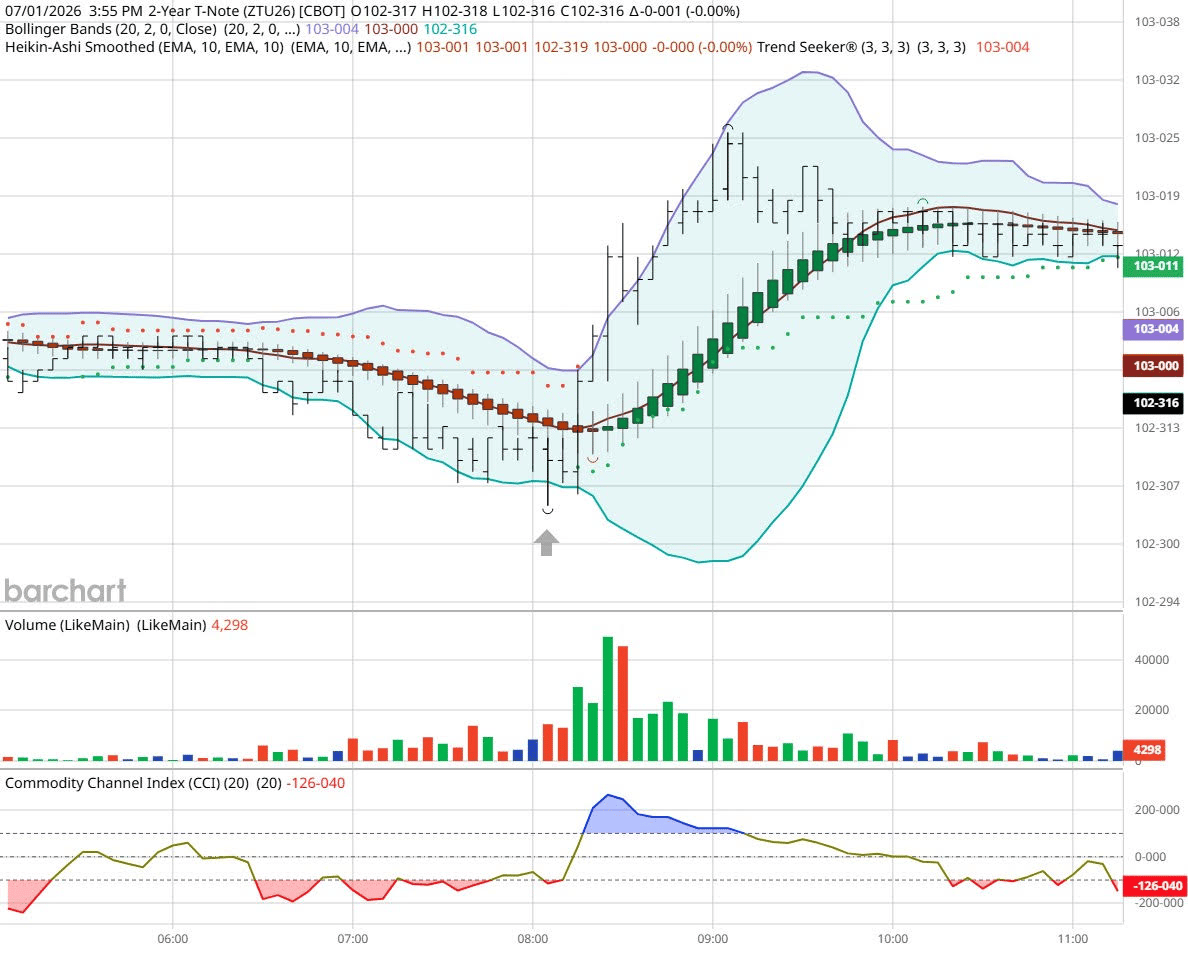Click the 102-313 price axis label

(x=1157, y=428)
